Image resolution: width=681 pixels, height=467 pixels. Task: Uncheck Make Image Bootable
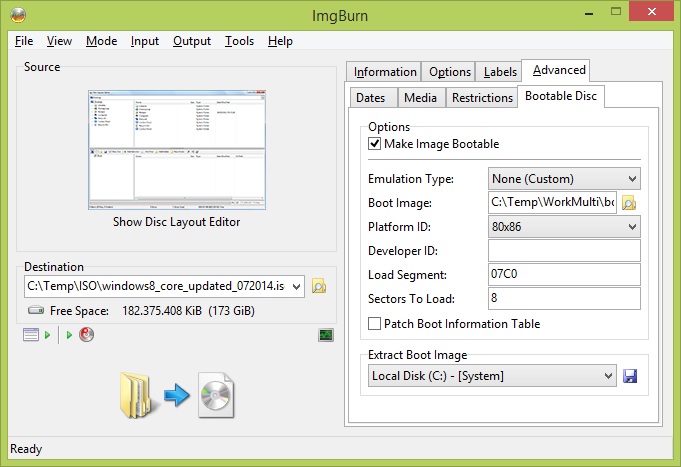pos(374,144)
